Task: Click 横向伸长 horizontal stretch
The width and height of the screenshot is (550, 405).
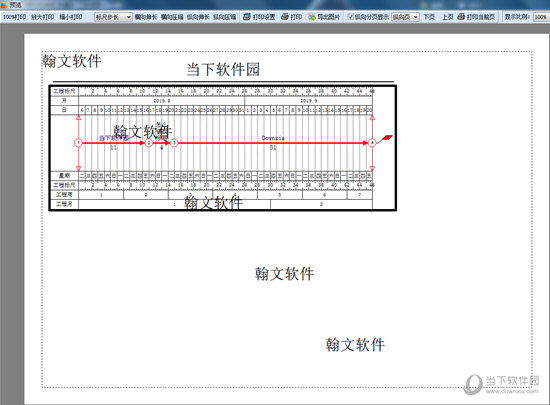Action: (146, 17)
